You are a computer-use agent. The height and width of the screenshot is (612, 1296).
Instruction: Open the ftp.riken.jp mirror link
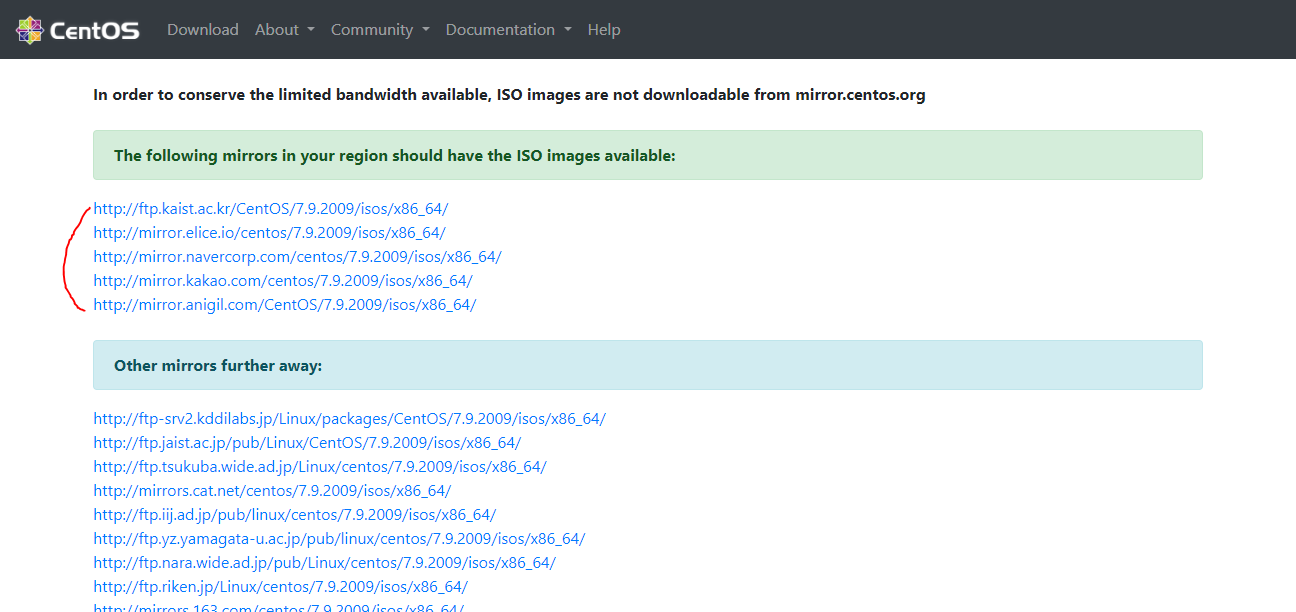point(280,587)
